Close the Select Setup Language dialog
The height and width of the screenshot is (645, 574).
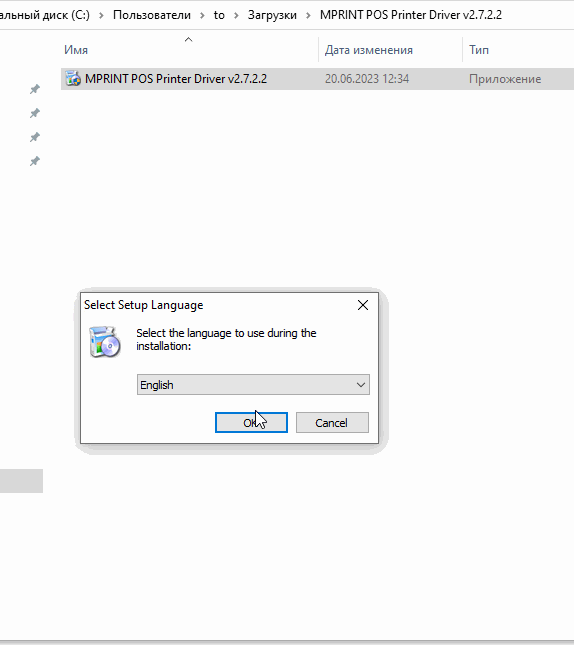point(363,305)
